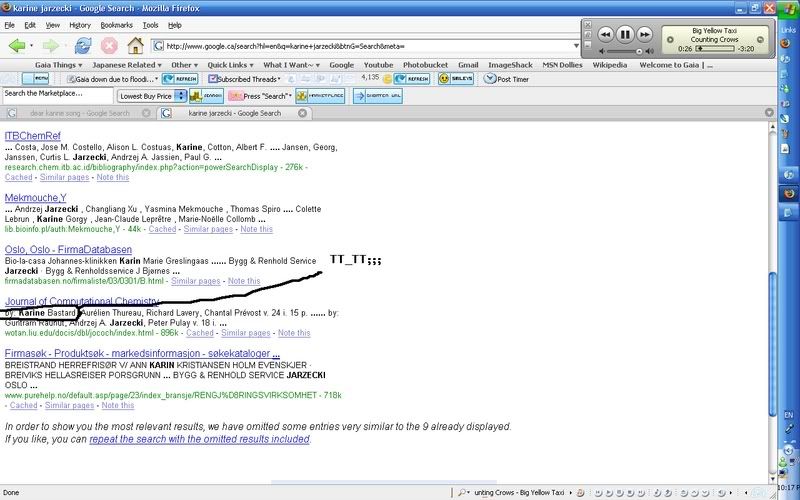Close the iTunes mini player with X
Screen dimensions: 800x500
[x=588, y=24]
